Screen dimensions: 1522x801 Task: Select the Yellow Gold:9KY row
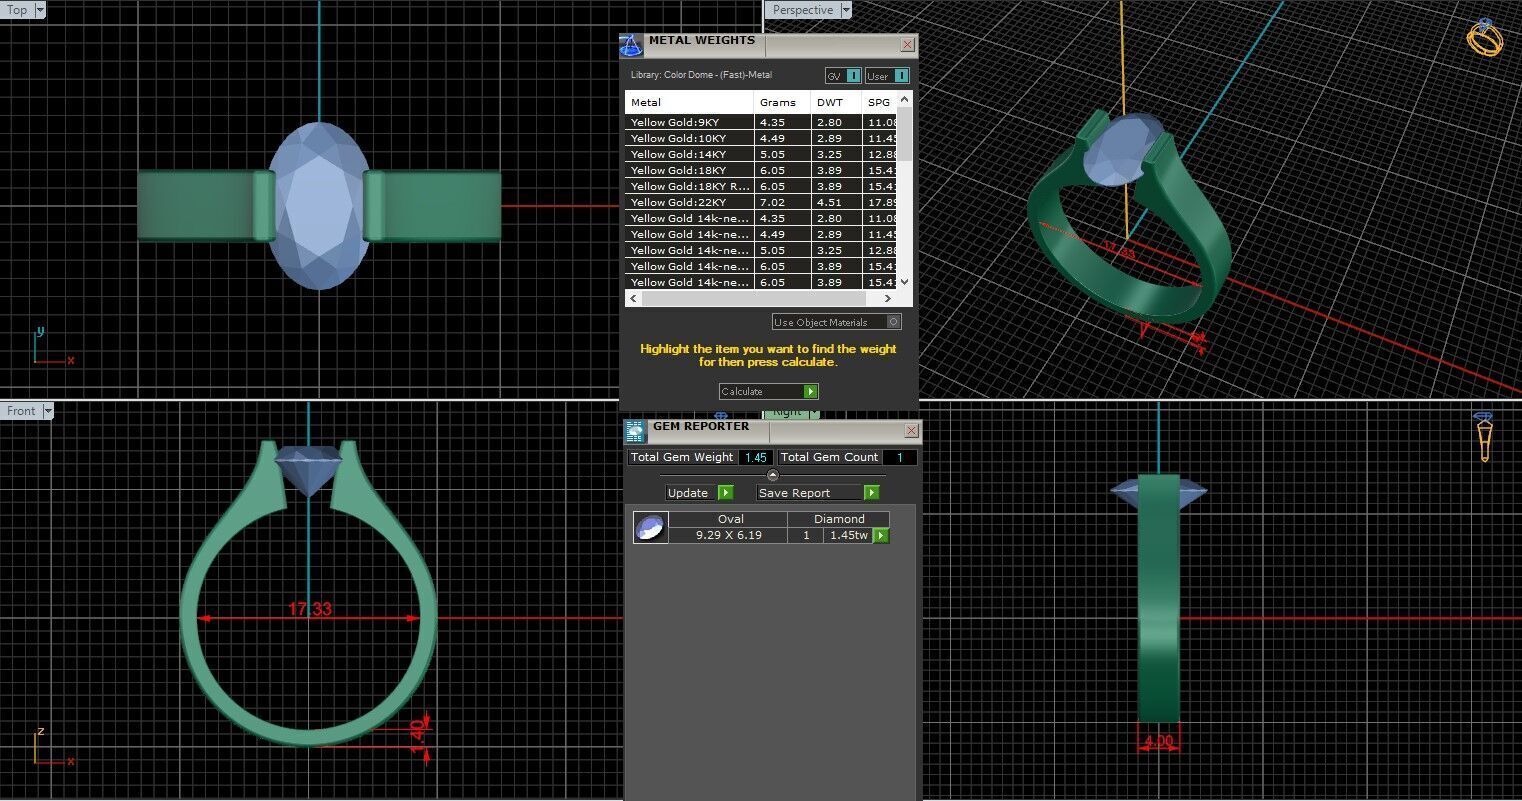(x=761, y=122)
